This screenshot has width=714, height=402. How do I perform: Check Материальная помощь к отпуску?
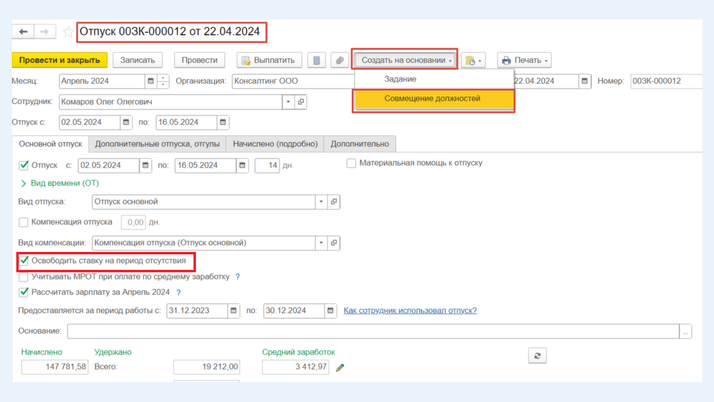(351, 163)
